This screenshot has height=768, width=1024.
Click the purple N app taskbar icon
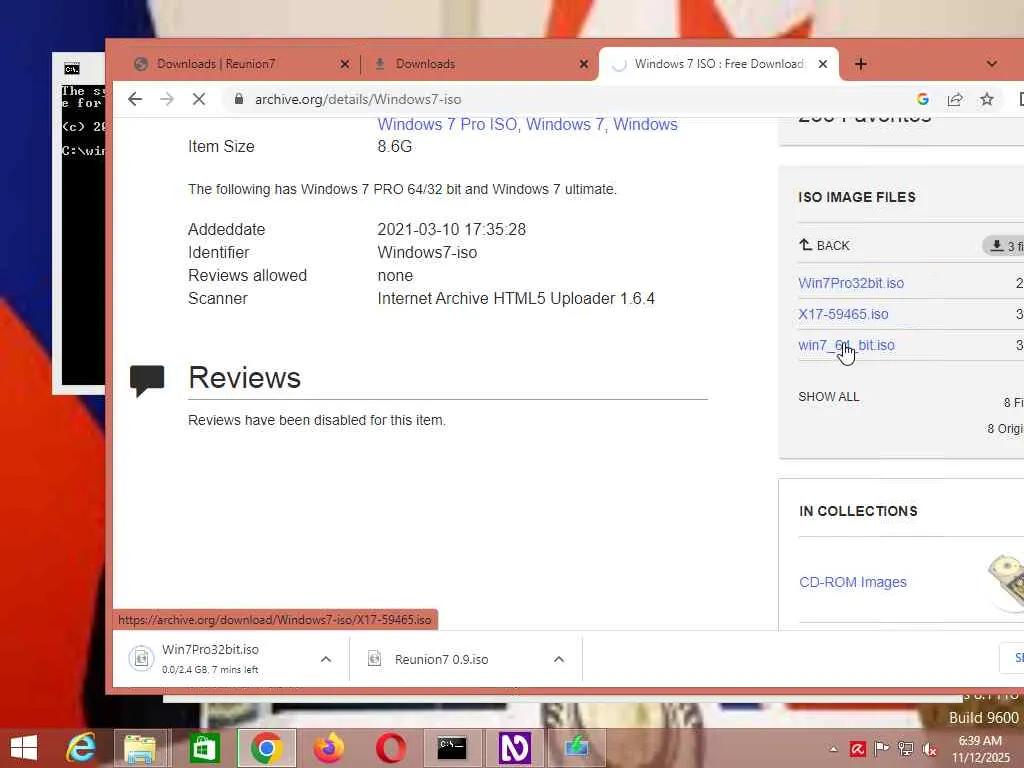pyautogui.click(x=515, y=748)
